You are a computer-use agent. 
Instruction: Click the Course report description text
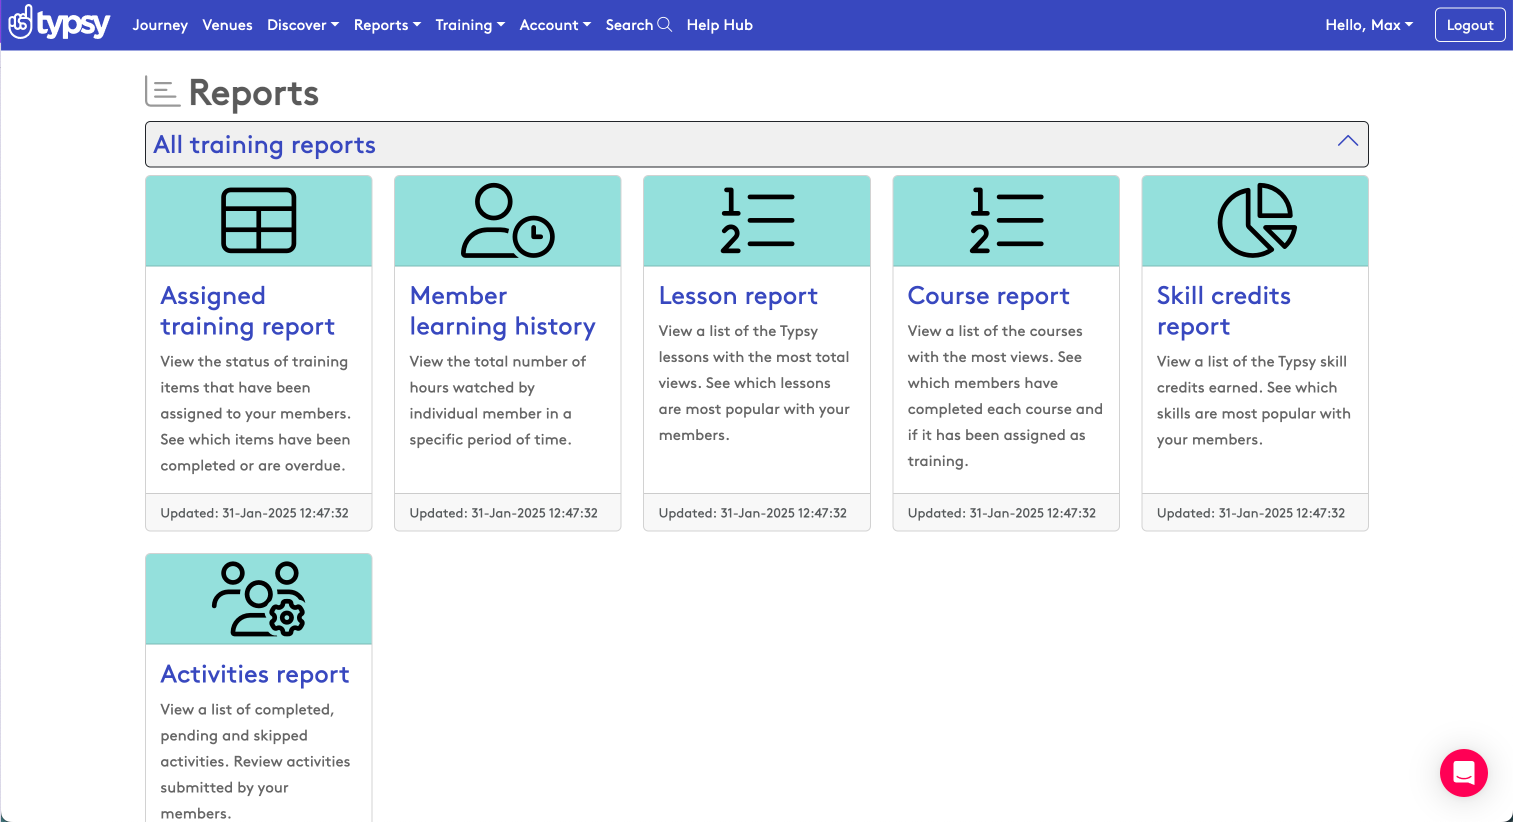point(1005,396)
